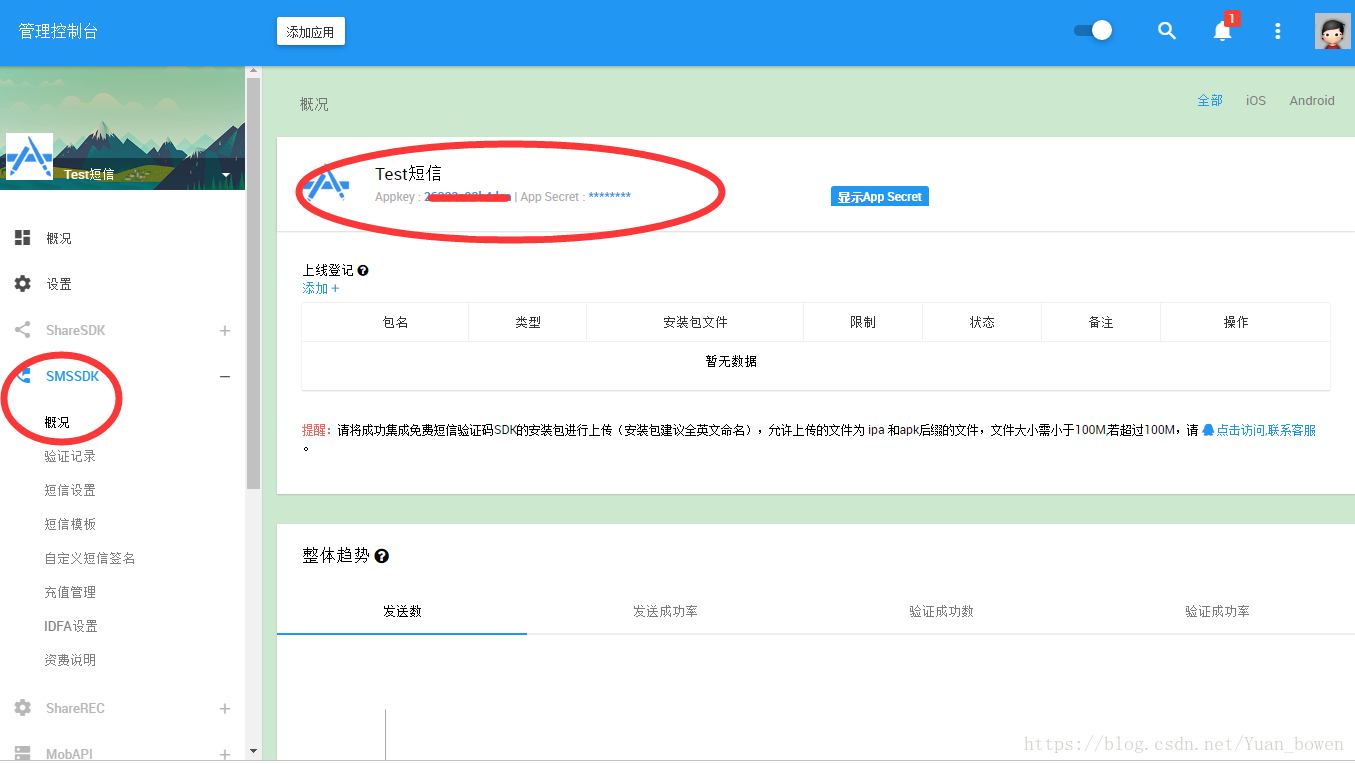Screen dimensions: 1355x764
Task: Click the masked App Secret value
Action: tap(609, 197)
